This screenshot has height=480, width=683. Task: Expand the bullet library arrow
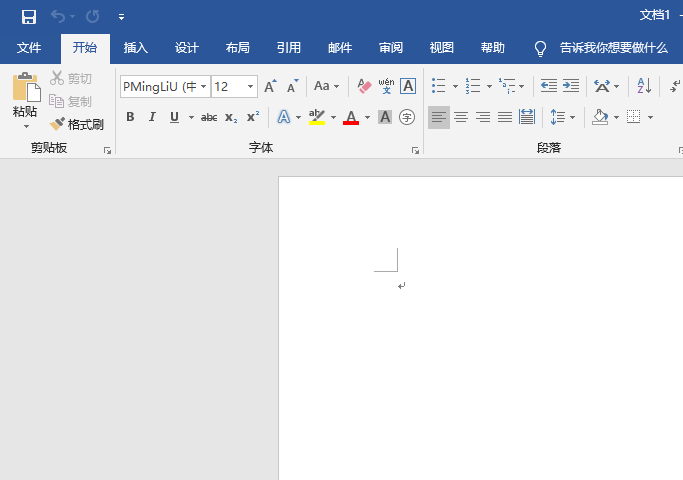coord(455,86)
